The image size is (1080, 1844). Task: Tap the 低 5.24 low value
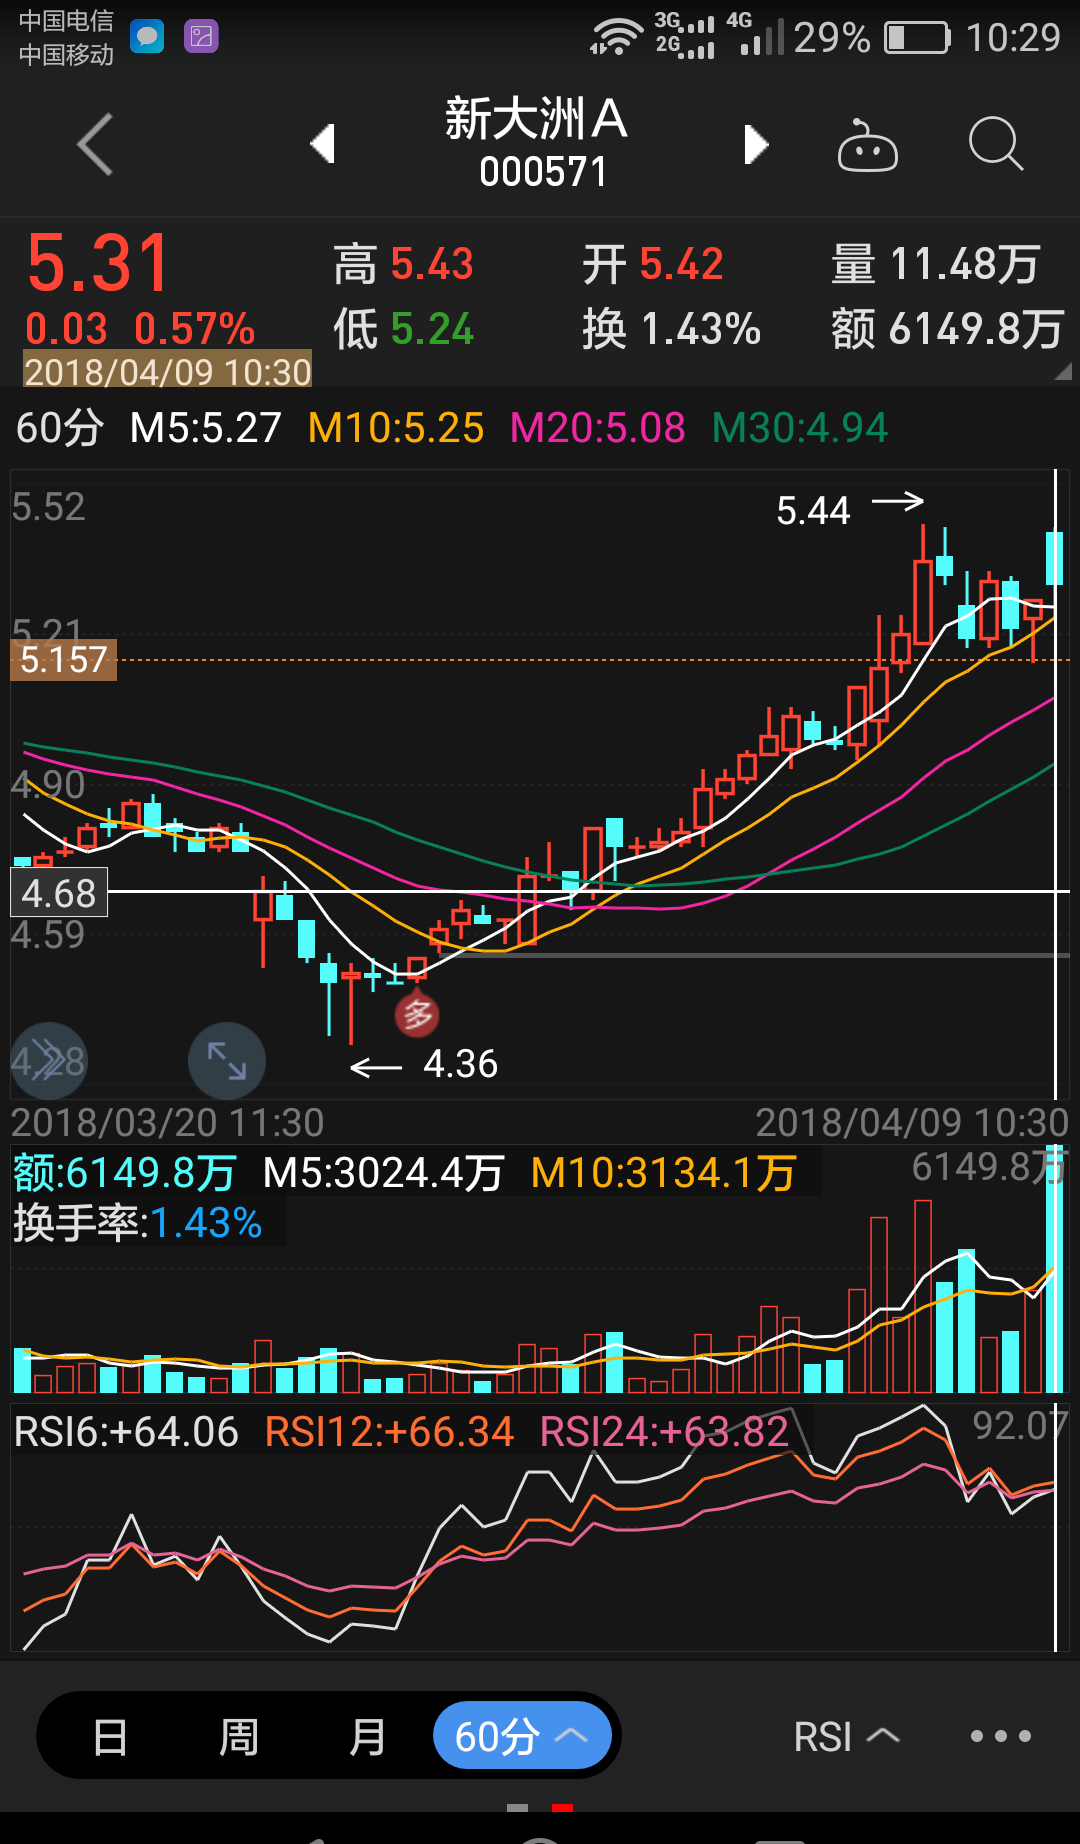404,329
